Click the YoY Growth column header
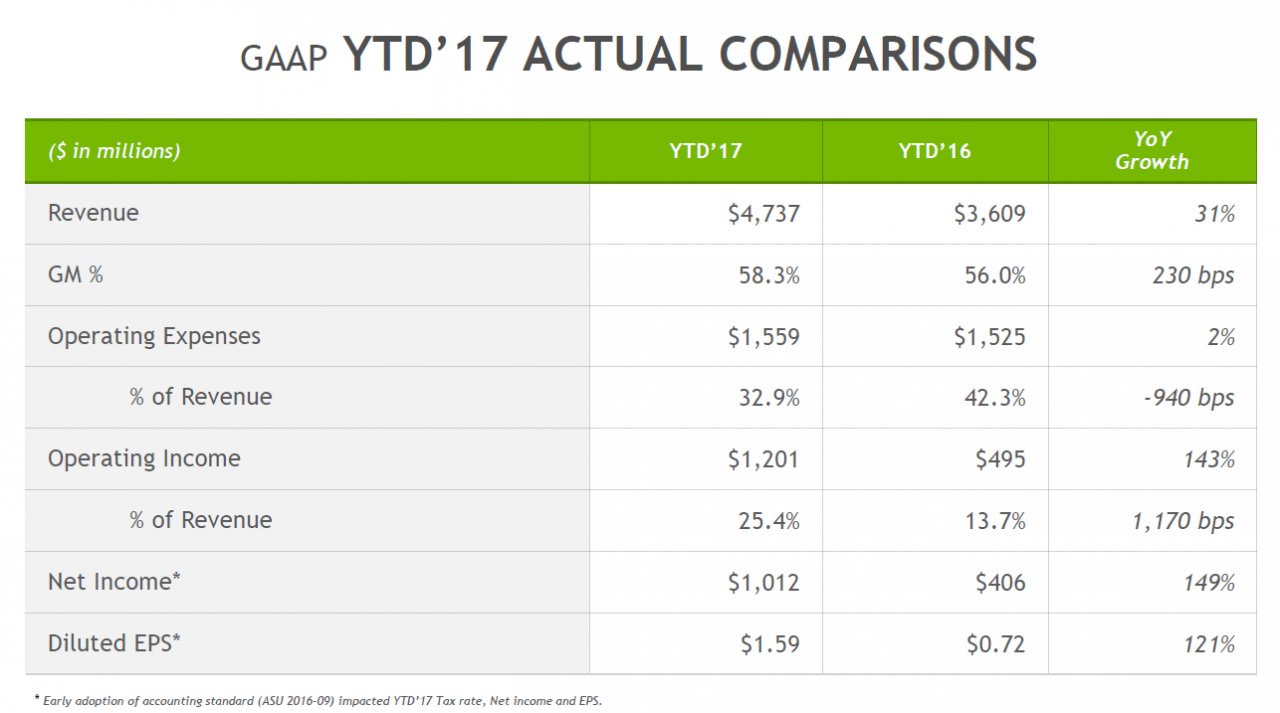Image resolution: width=1280 pixels, height=713 pixels. click(1152, 151)
